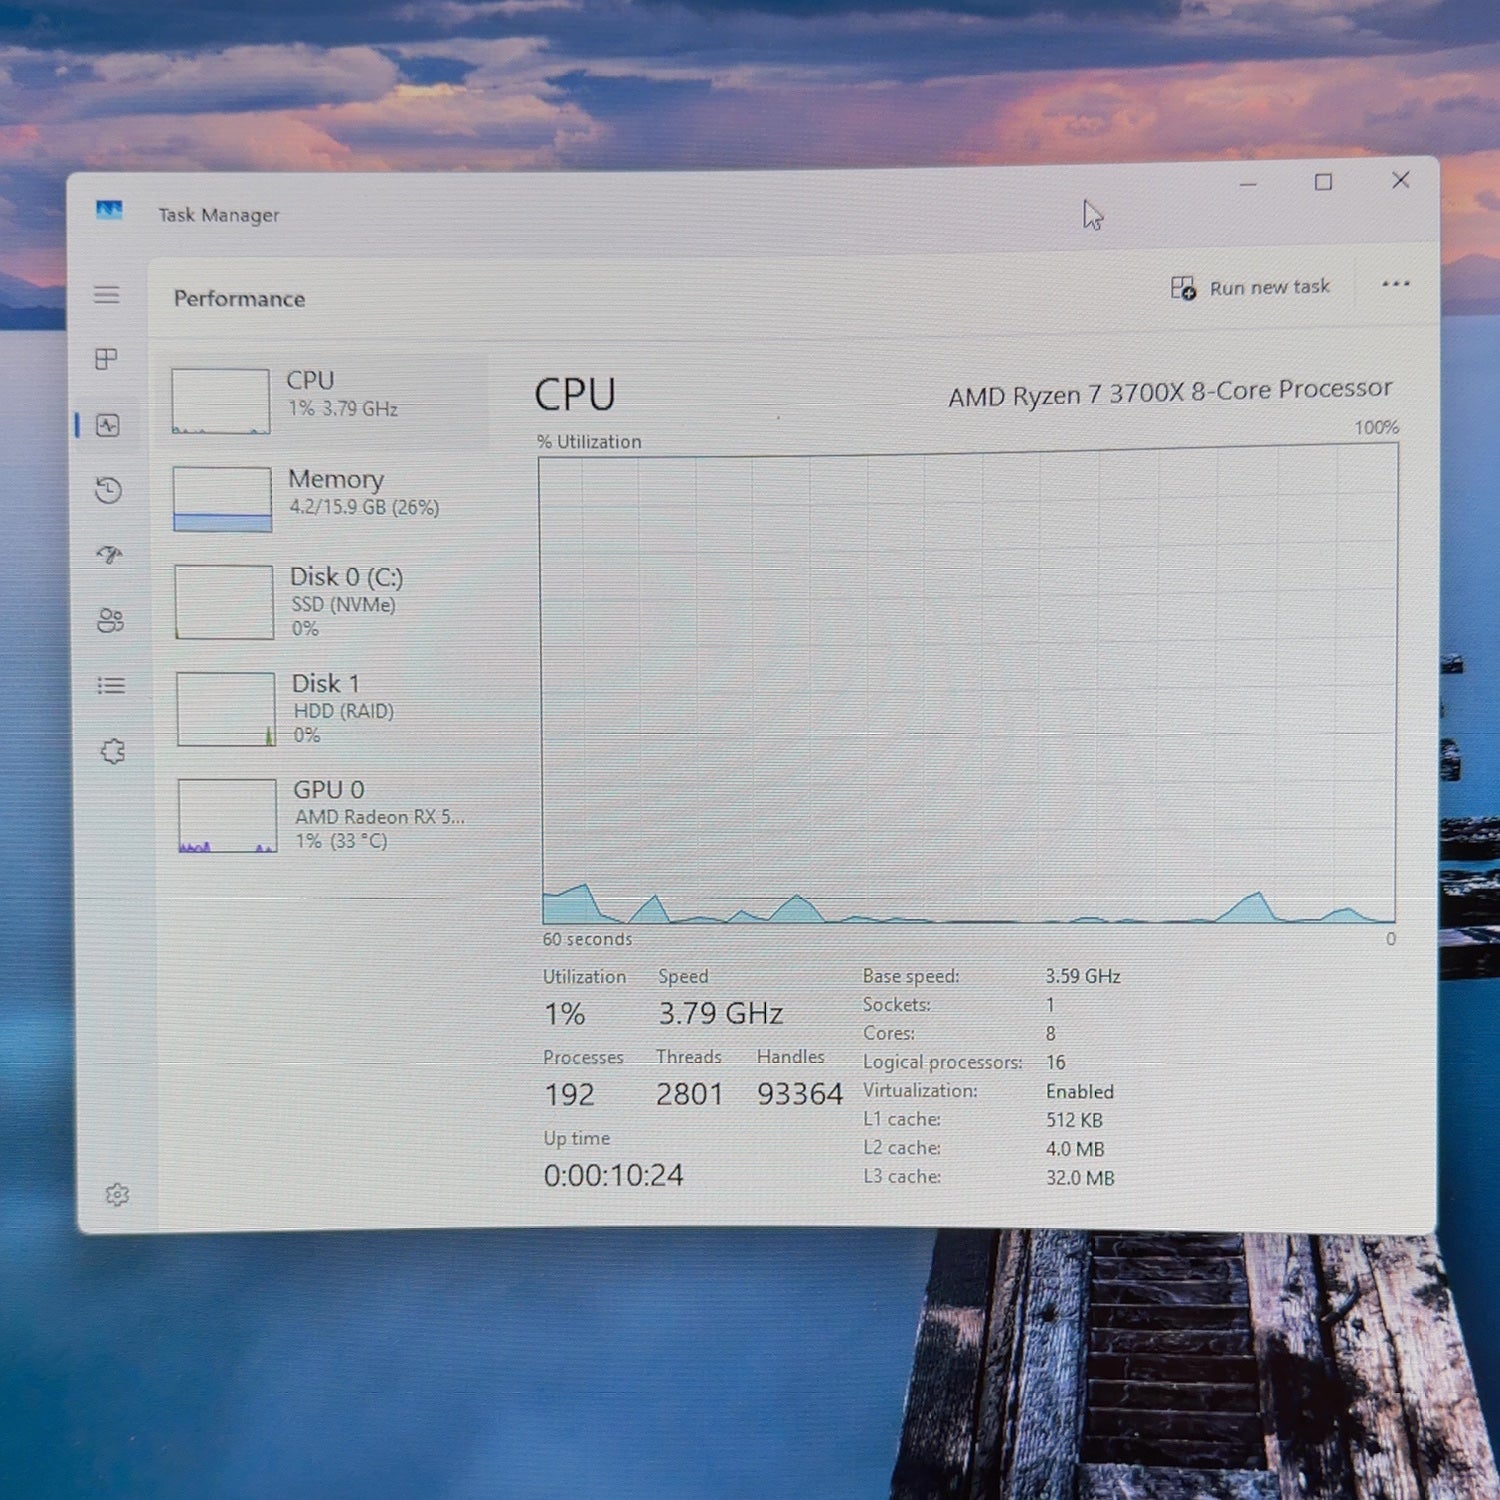Click the 3.79 GHz speed value
This screenshot has width=1500, height=1500.
point(720,1013)
